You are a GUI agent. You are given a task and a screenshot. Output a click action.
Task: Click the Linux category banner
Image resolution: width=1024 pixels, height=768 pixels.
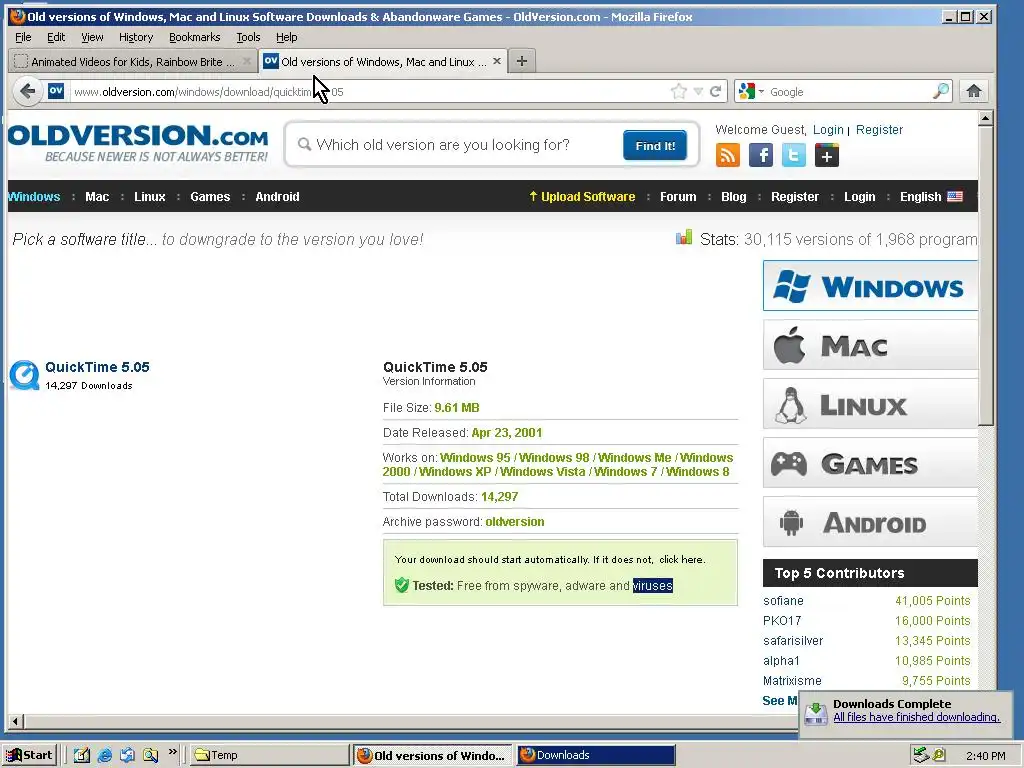click(870, 404)
